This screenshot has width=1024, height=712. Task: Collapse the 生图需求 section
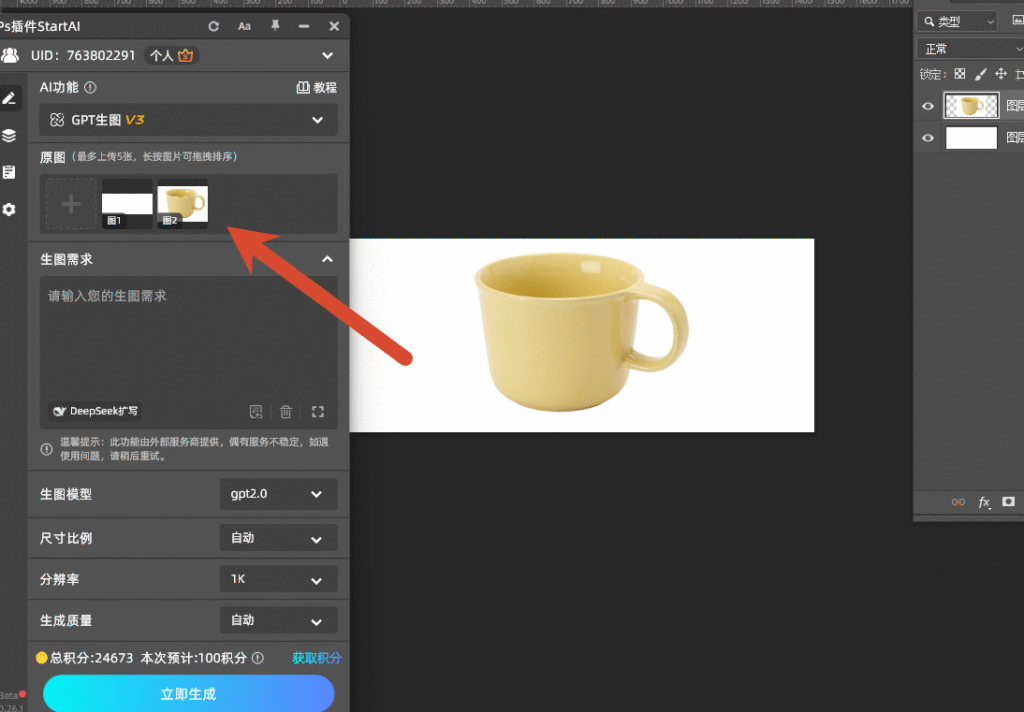click(327, 259)
